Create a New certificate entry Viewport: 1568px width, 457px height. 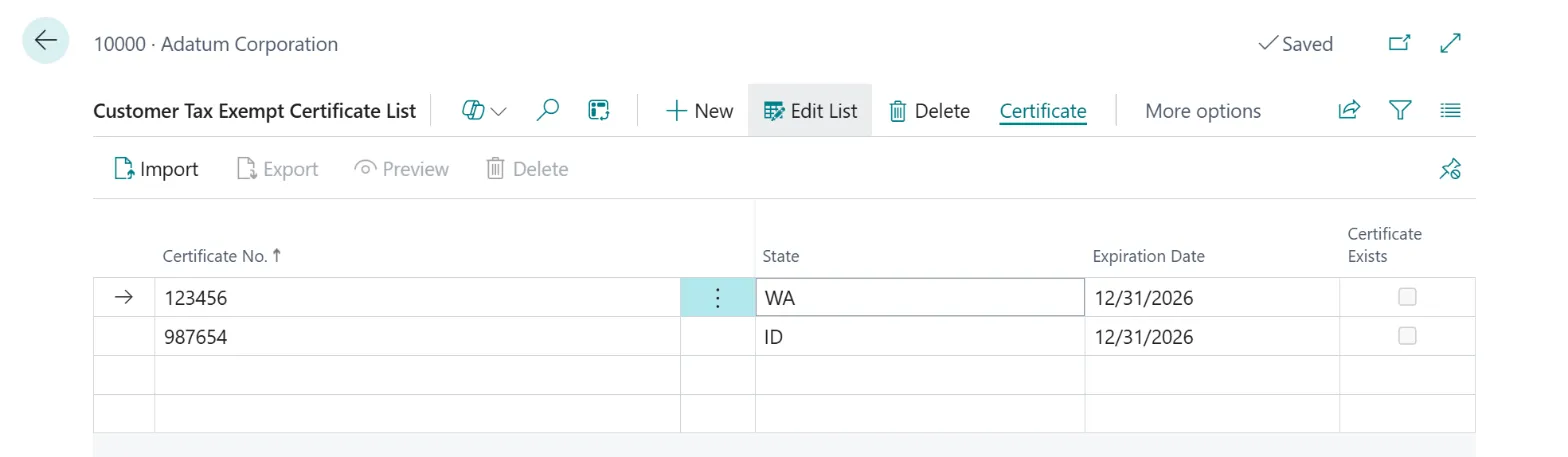(x=699, y=111)
